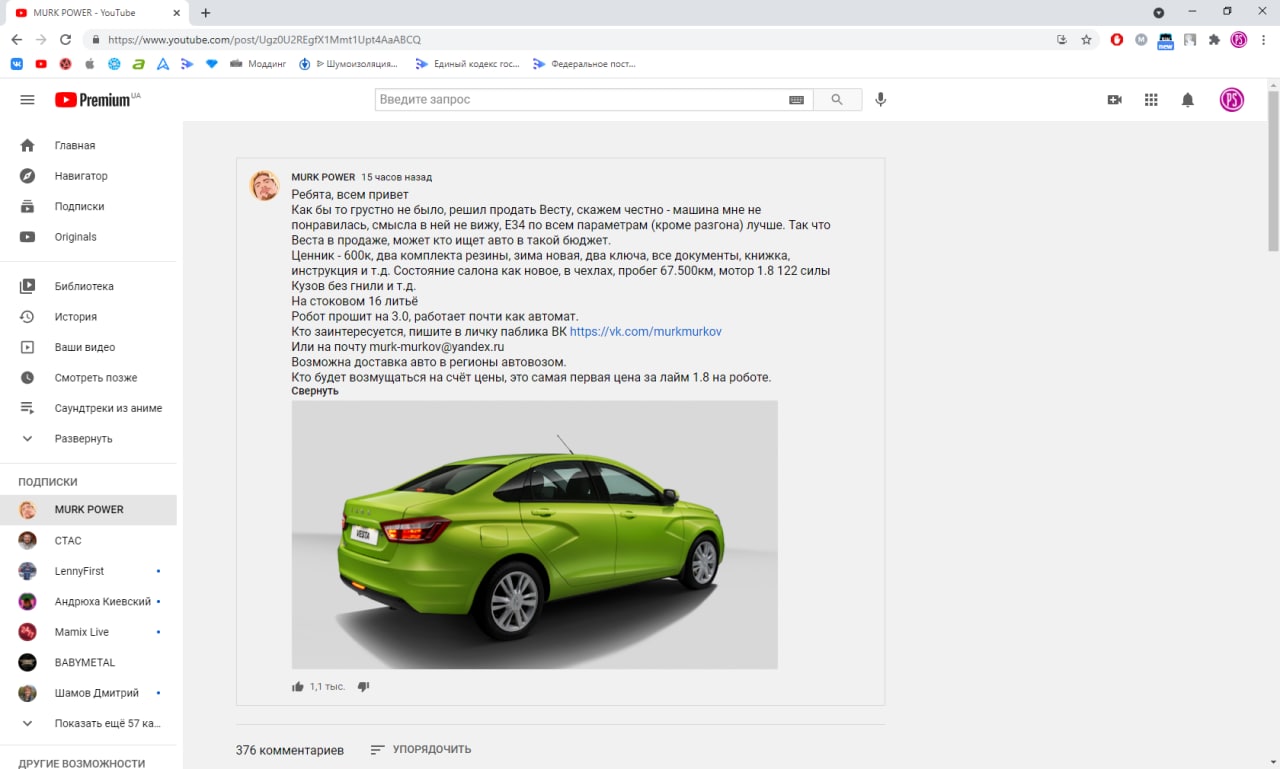The height and width of the screenshot is (769, 1280).
Task: Open the green Lada Vesta image
Action: point(534,535)
